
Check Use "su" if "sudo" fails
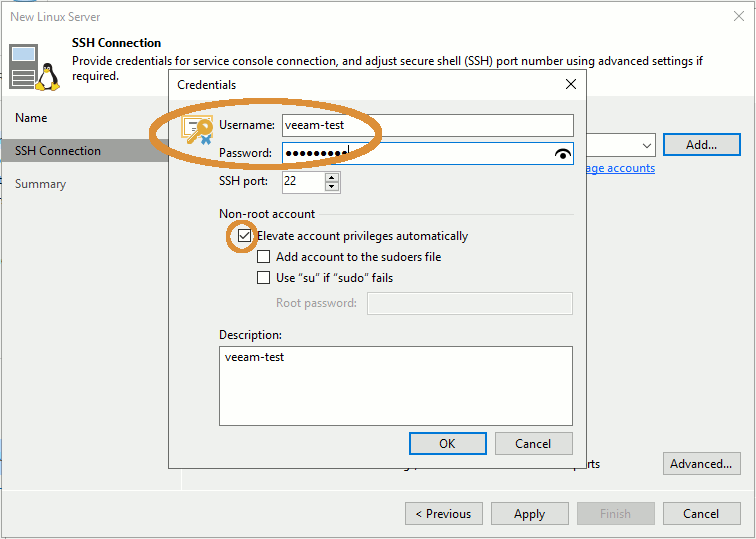(x=264, y=278)
